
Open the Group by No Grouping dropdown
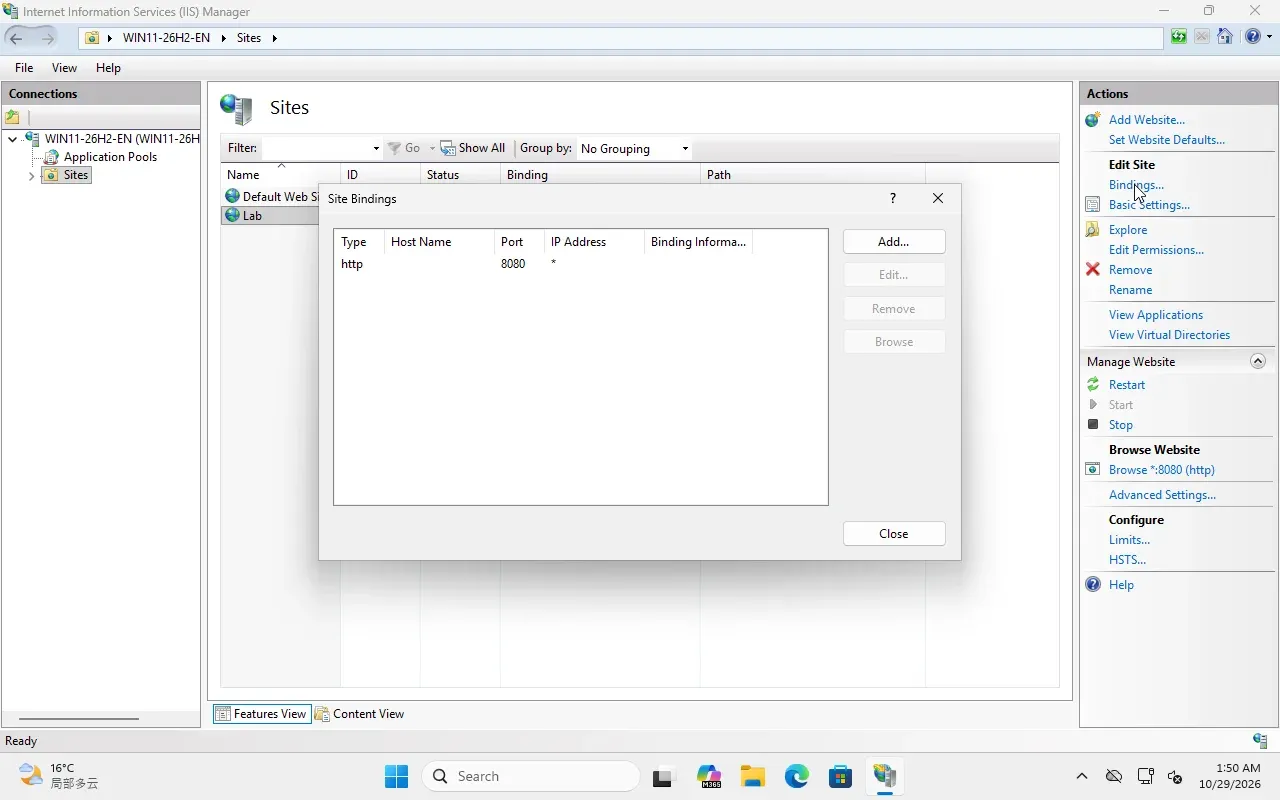[x=634, y=149]
